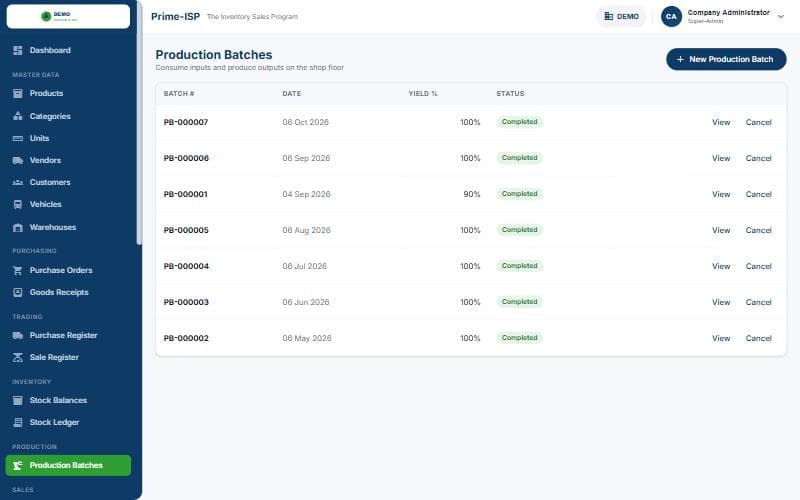The image size is (800, 500).
Task: Create a New Production Batch
Action: (726, 59)
